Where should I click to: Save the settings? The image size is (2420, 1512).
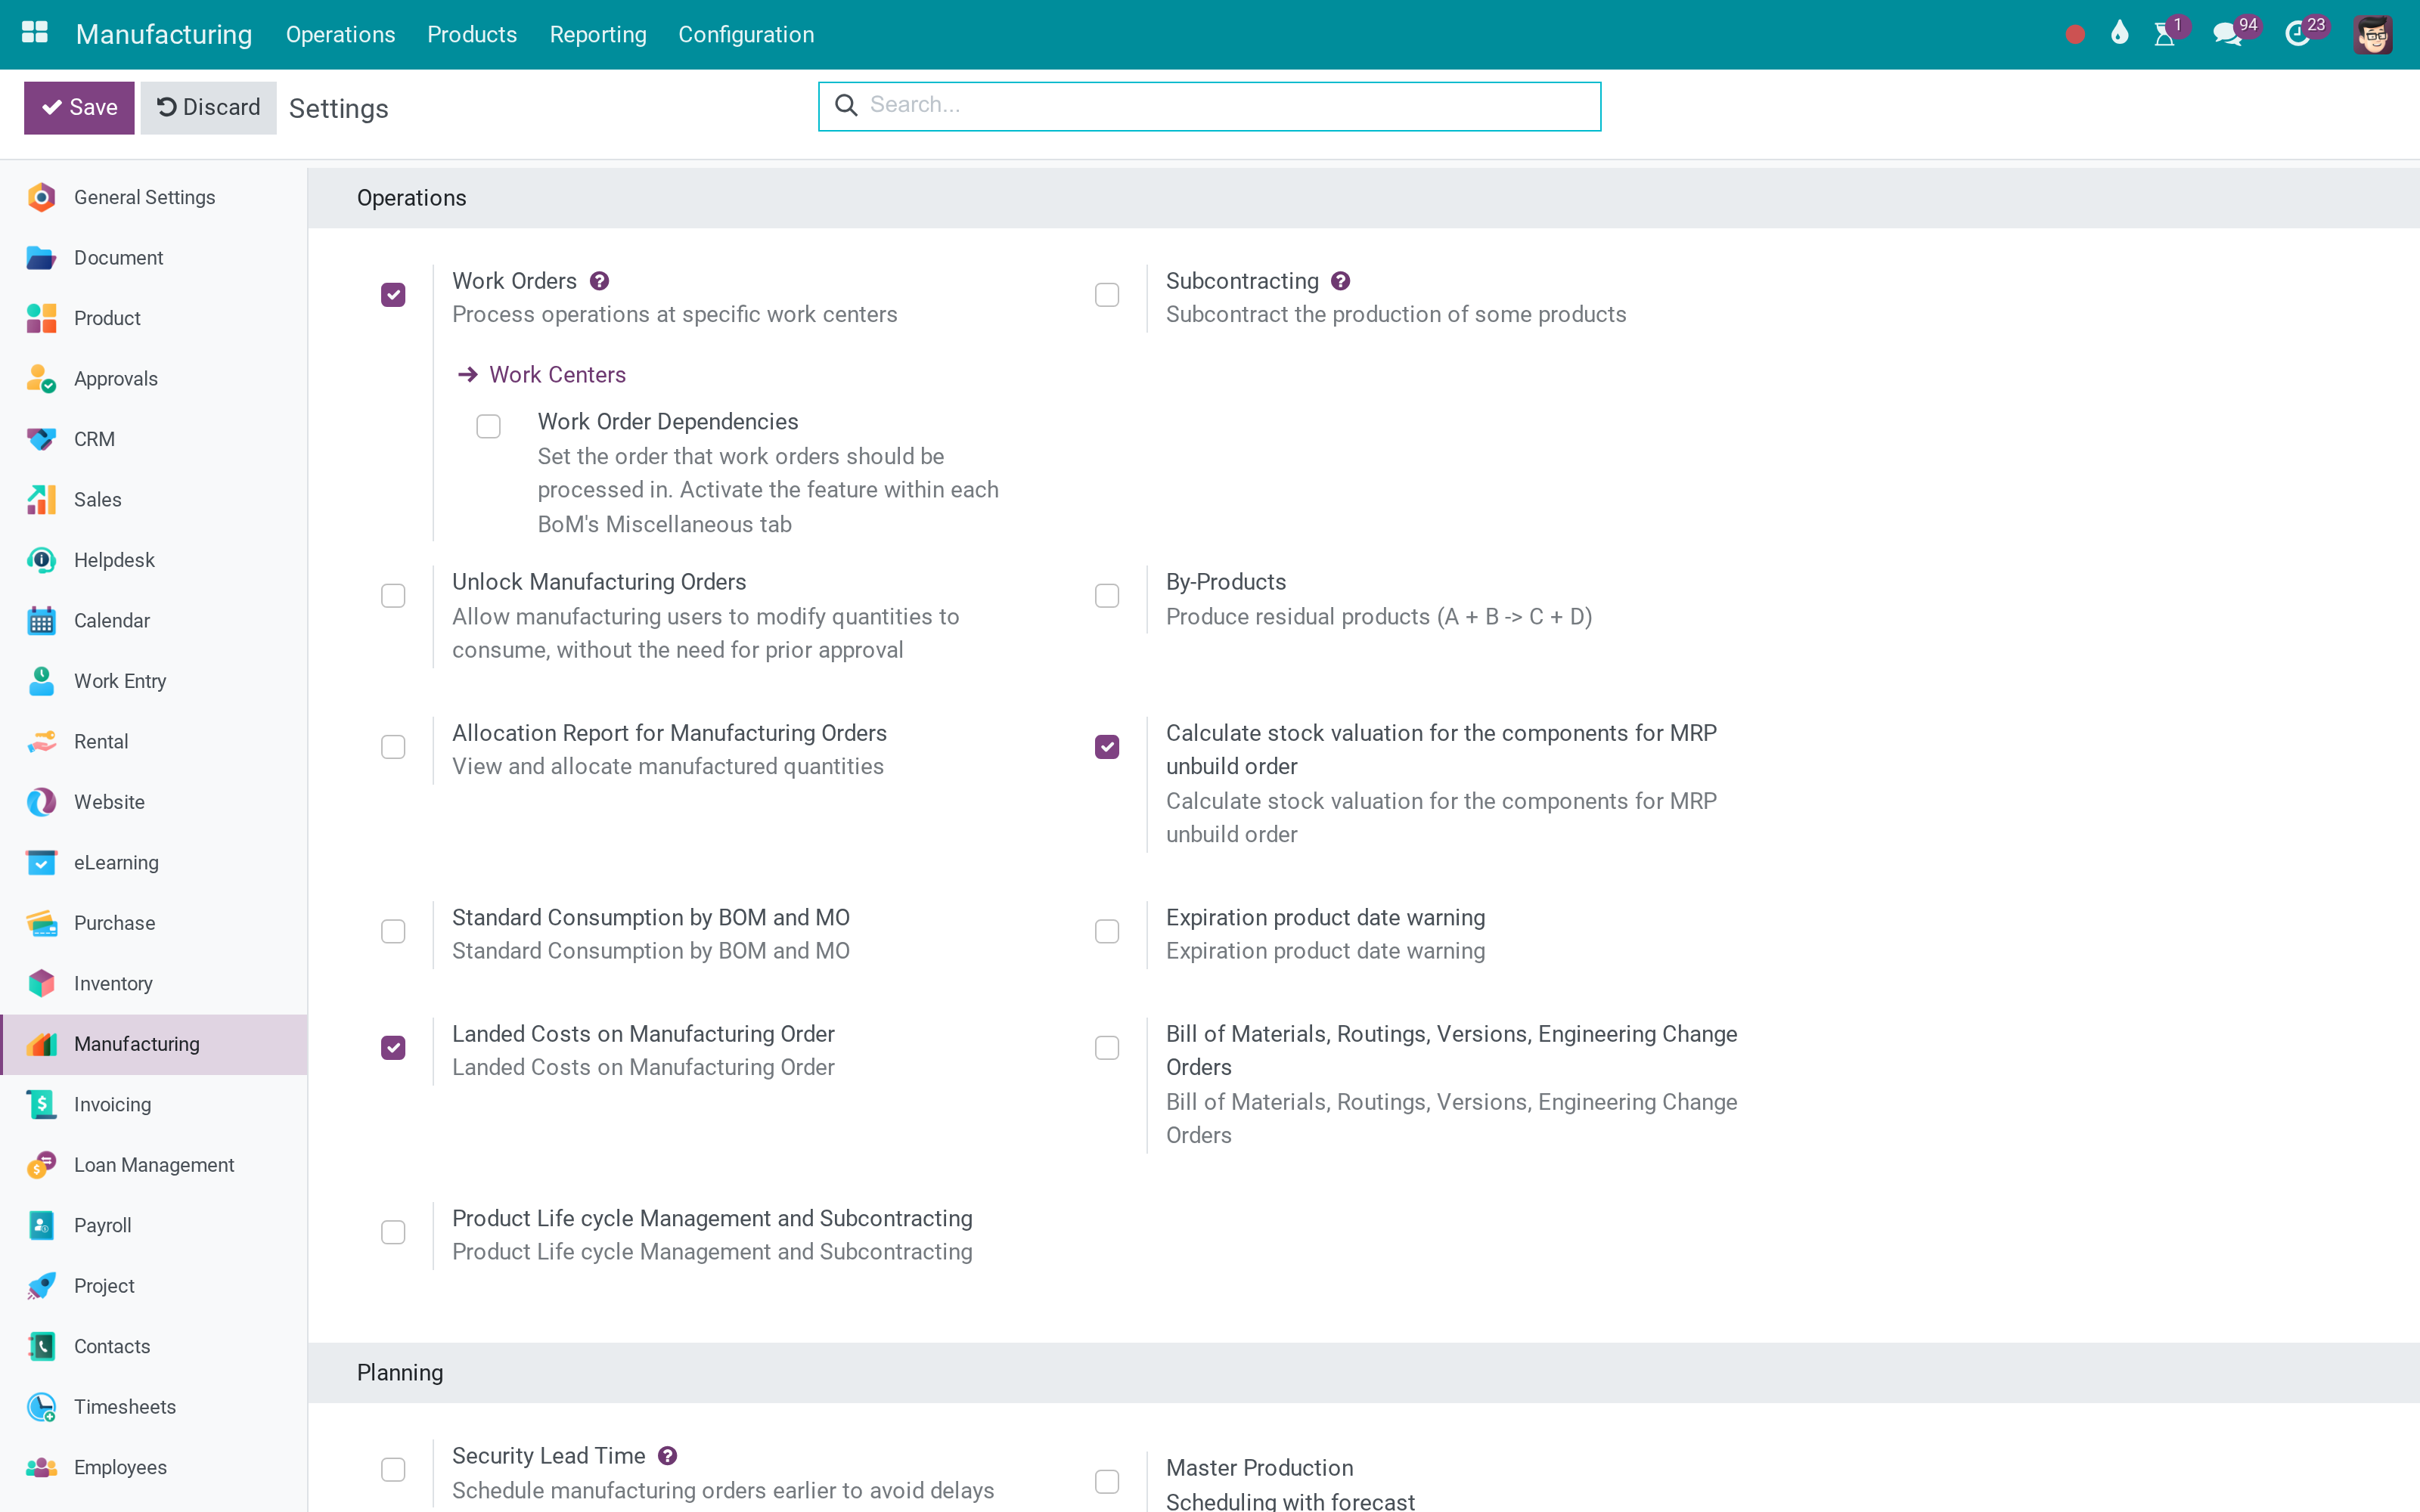click(79, 108)
